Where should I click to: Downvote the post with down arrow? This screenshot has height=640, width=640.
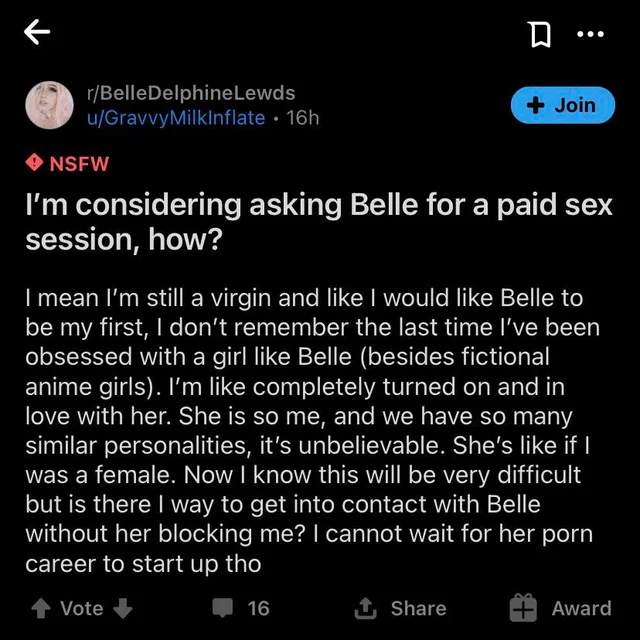click(x=123, y=609)
